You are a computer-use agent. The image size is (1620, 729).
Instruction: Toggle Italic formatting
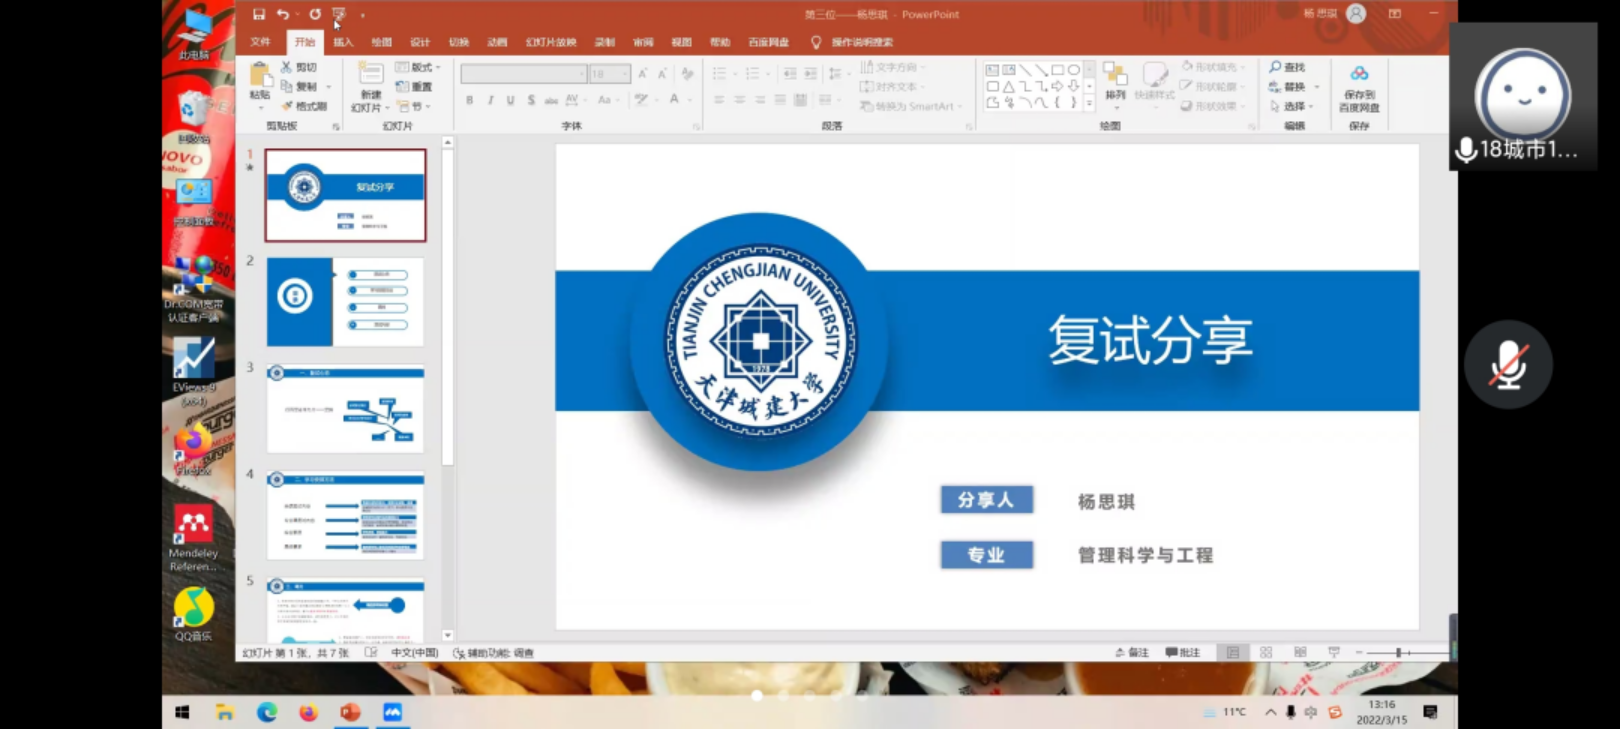[490, 100]
